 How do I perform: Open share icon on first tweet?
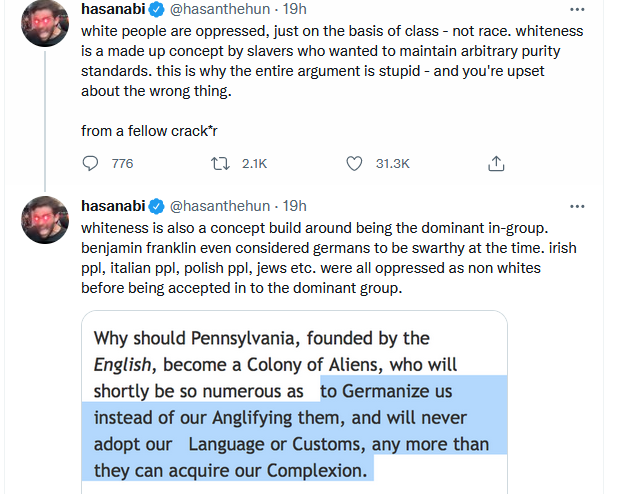[x=496, y=163]
